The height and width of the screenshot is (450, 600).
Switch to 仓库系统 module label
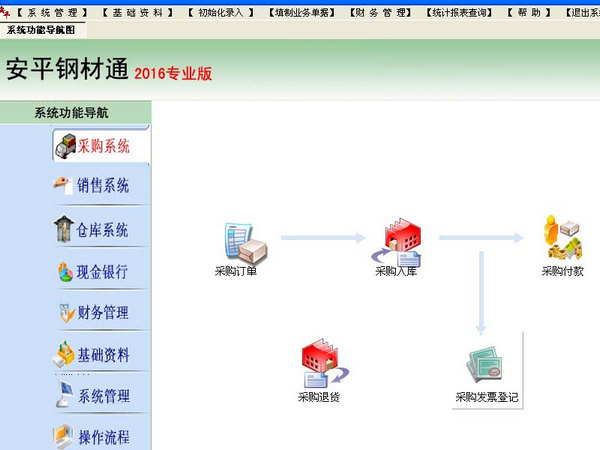tap(102, 230)
